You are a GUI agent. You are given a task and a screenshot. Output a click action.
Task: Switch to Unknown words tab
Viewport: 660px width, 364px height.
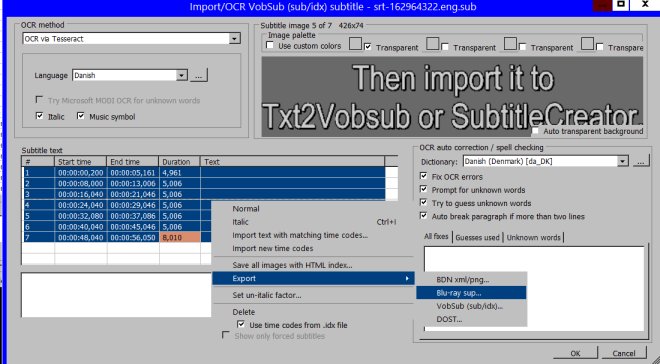(533, 237)
